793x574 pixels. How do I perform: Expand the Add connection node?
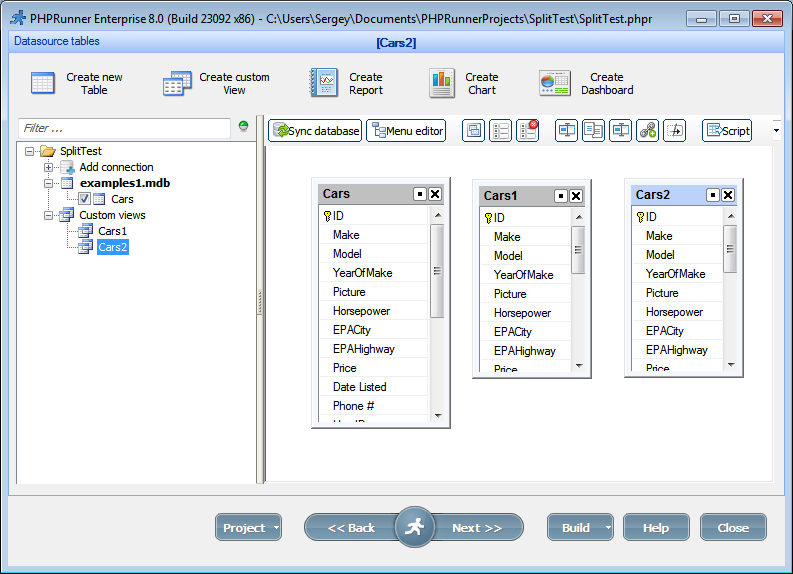pos(49,167)
